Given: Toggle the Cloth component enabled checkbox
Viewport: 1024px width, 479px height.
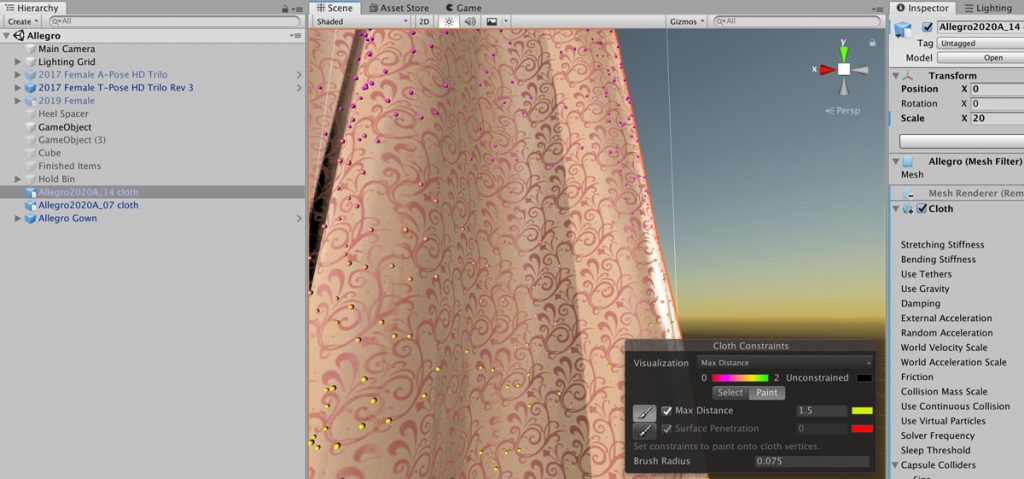Looking at the screenshot, I should 921,208.
